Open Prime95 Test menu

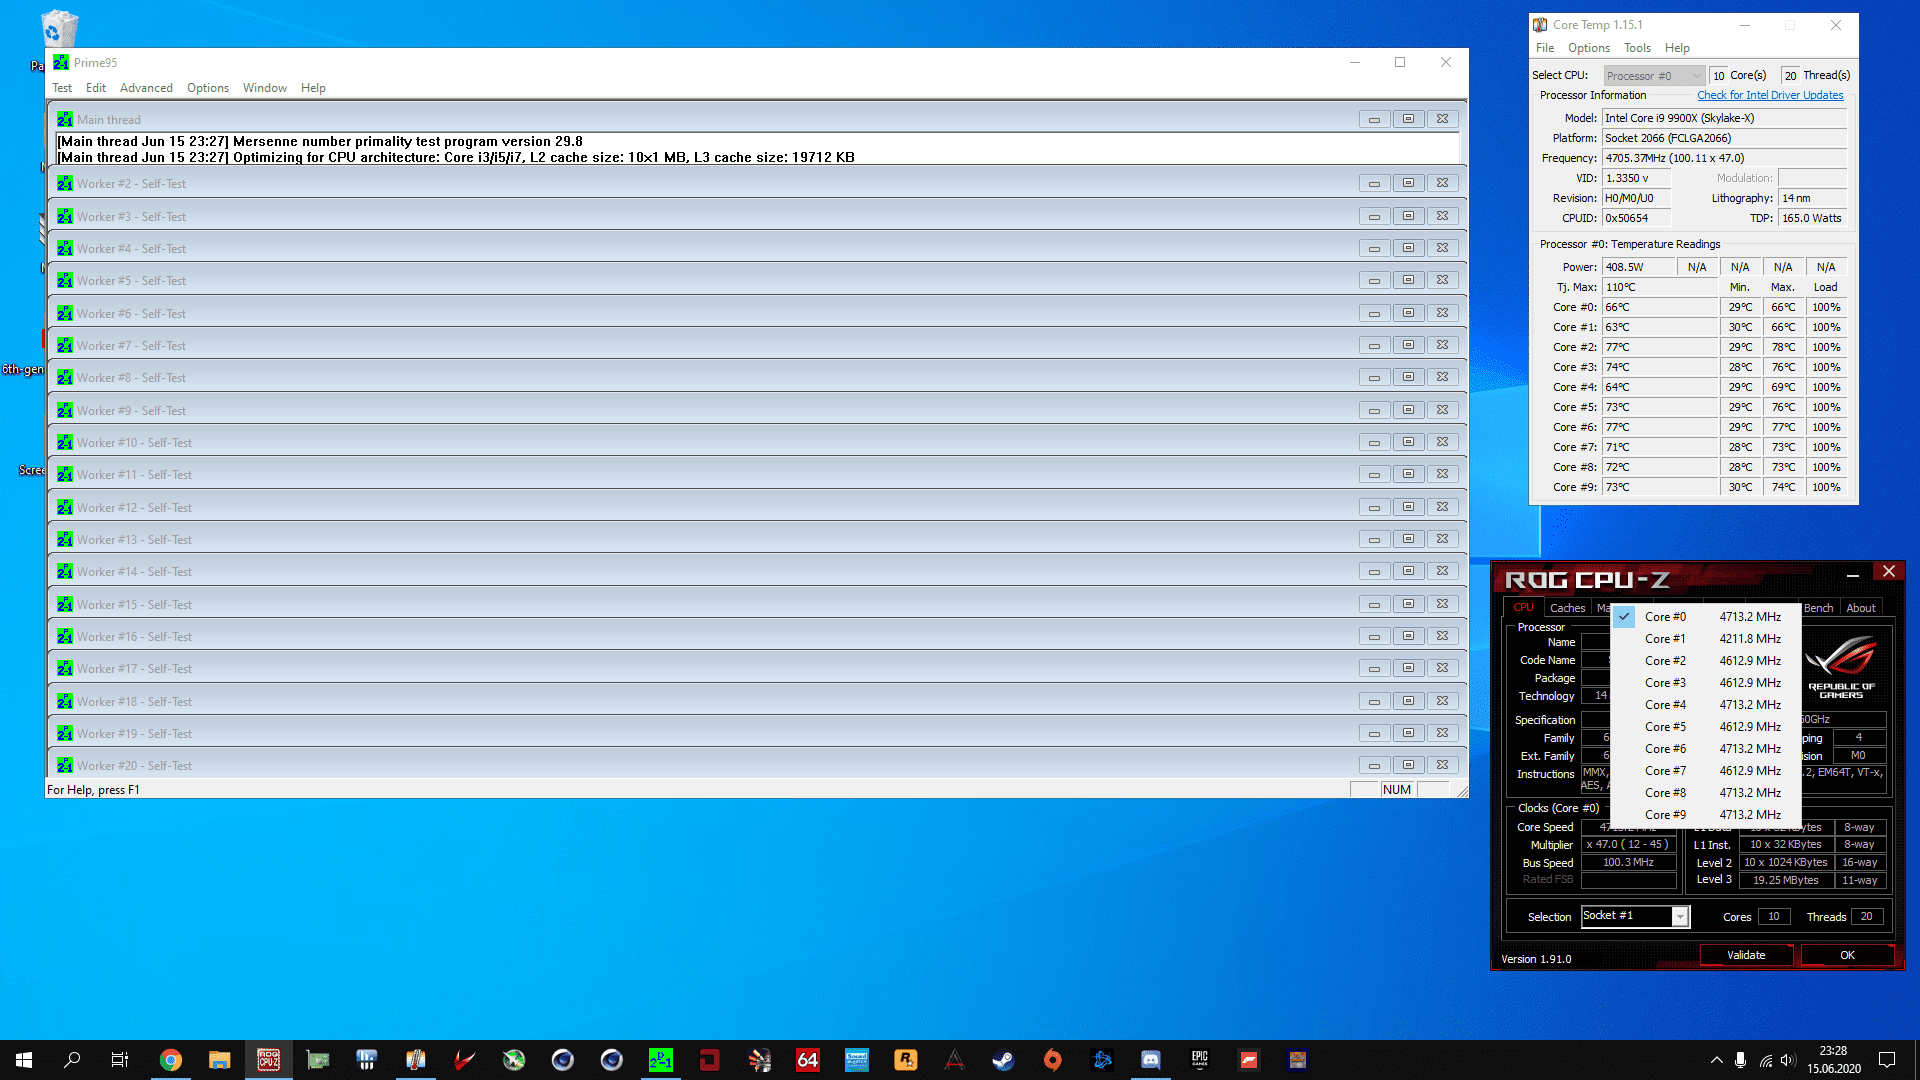tap(62, 88)
